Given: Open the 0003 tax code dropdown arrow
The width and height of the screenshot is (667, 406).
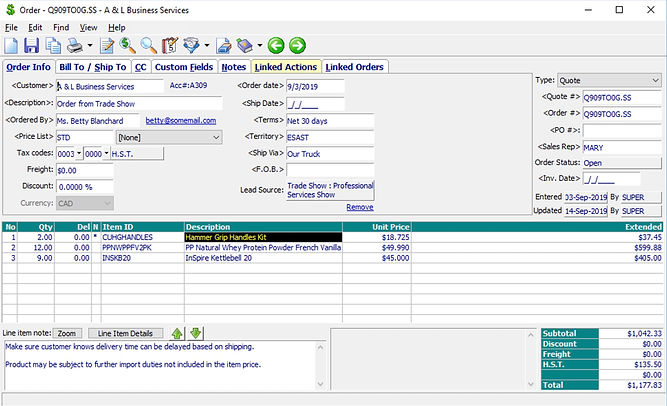Looking at the screenshot, I should (79, 153).
